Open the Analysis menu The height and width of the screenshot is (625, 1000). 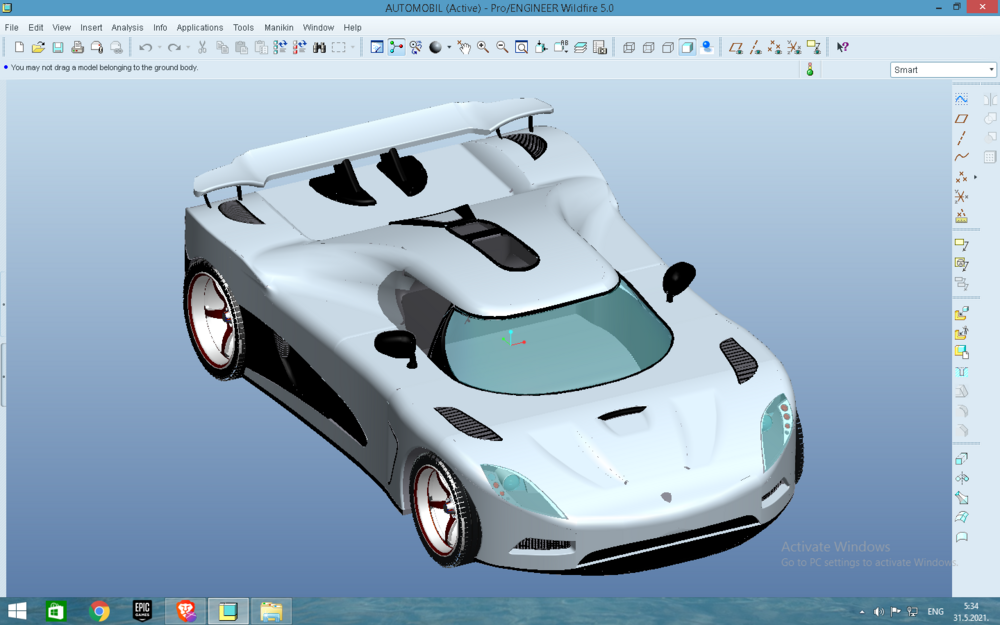pyautogui.click(x=127, y=27)
